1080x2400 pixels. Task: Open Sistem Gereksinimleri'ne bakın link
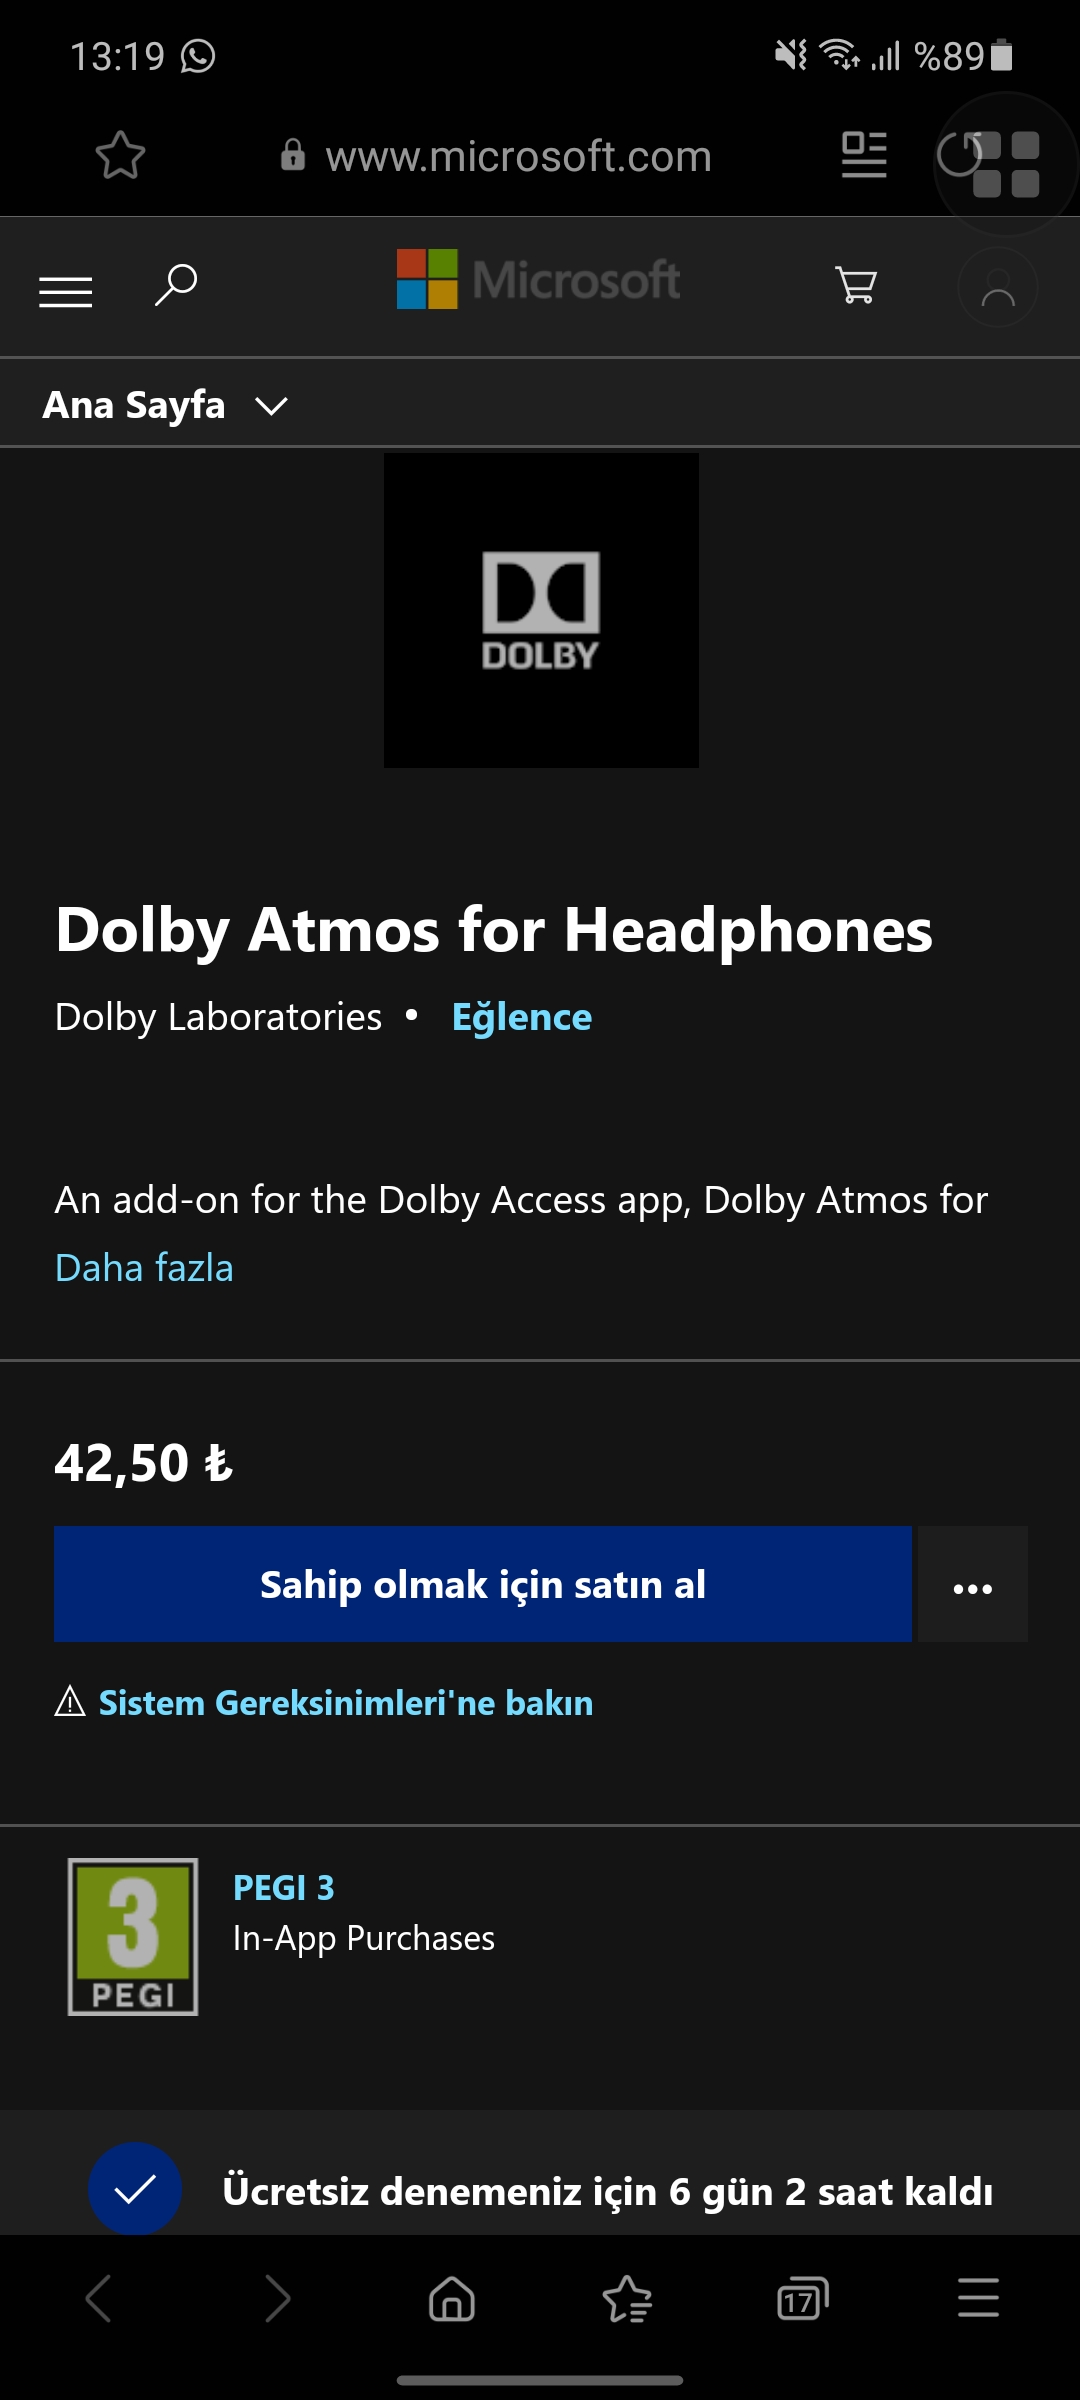pos(345,1703)
